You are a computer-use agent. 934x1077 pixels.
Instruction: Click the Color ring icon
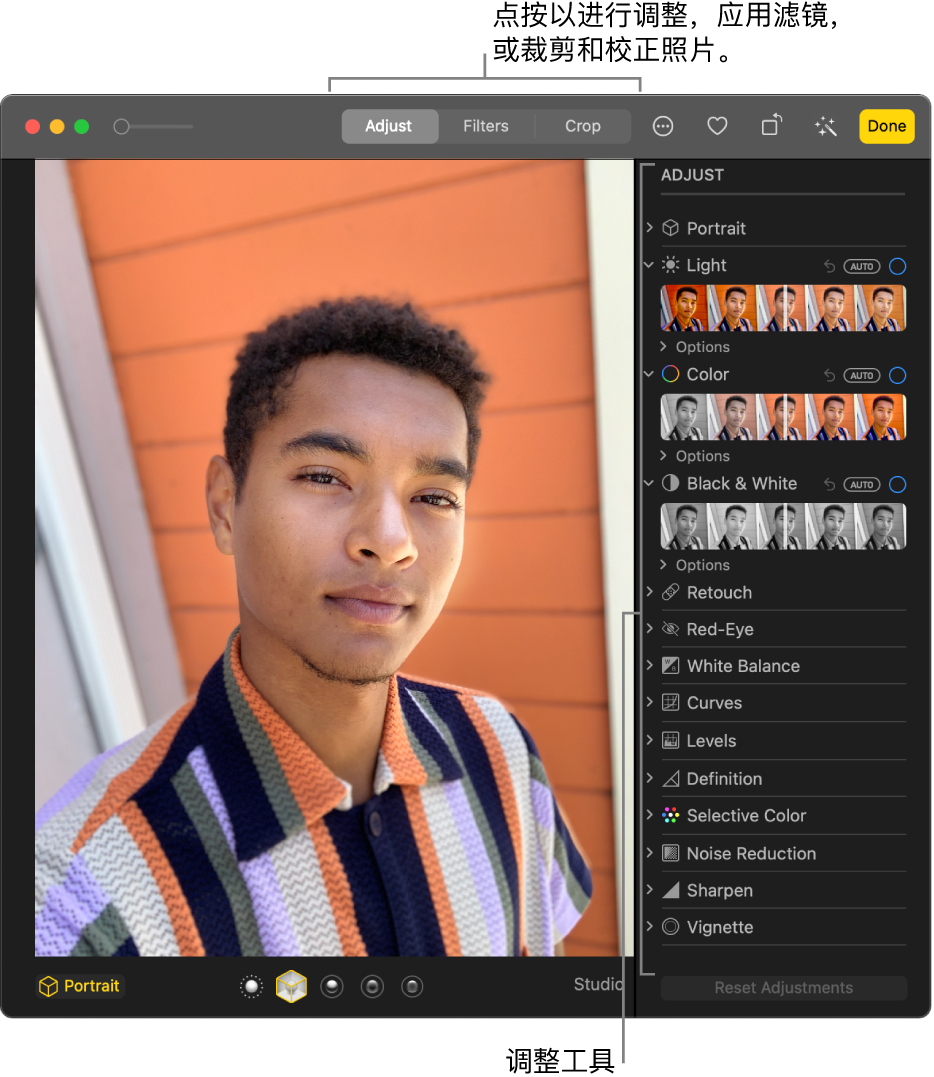[670, 374]
